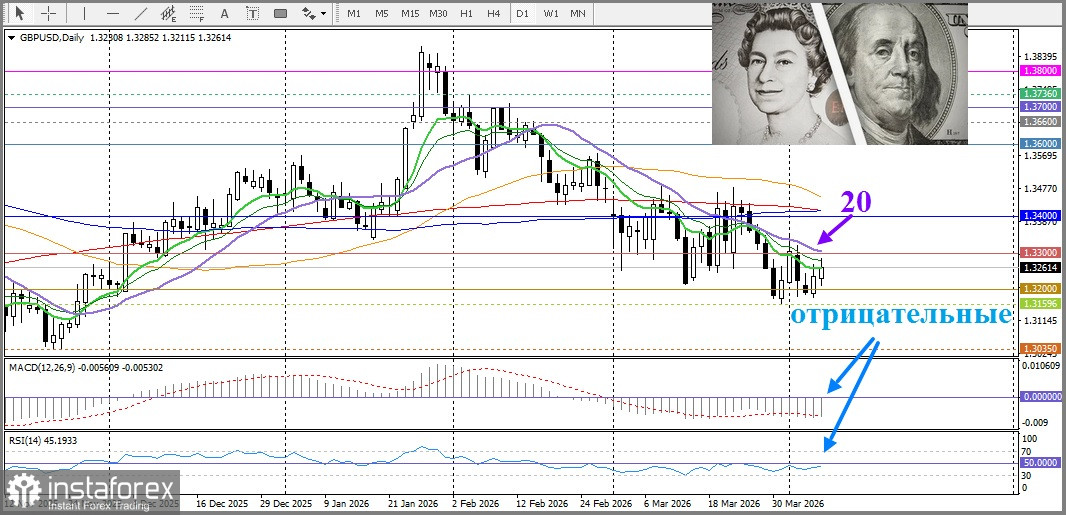Viewport: 1066px width, 515px height.
Task: Activate the crosshair tool
Action: [x=48, y=13]
